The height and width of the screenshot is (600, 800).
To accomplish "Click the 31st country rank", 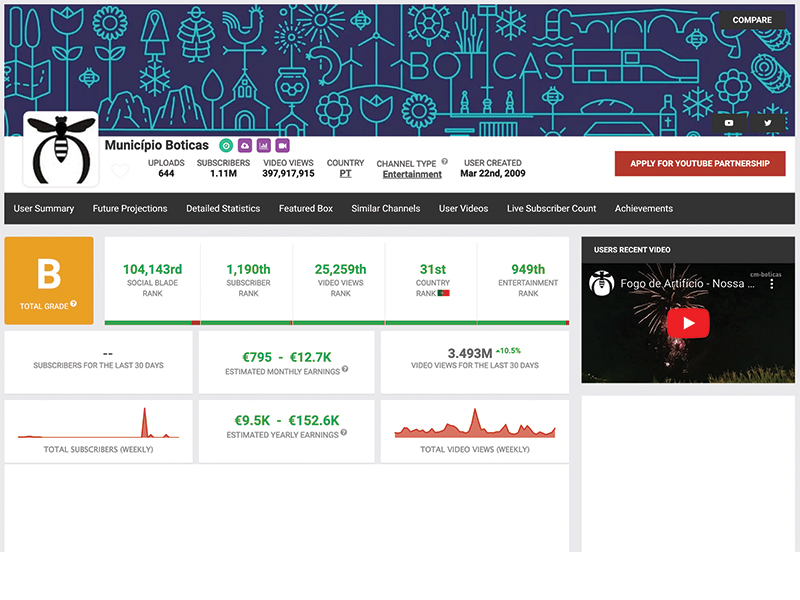I will coord(433,269).
